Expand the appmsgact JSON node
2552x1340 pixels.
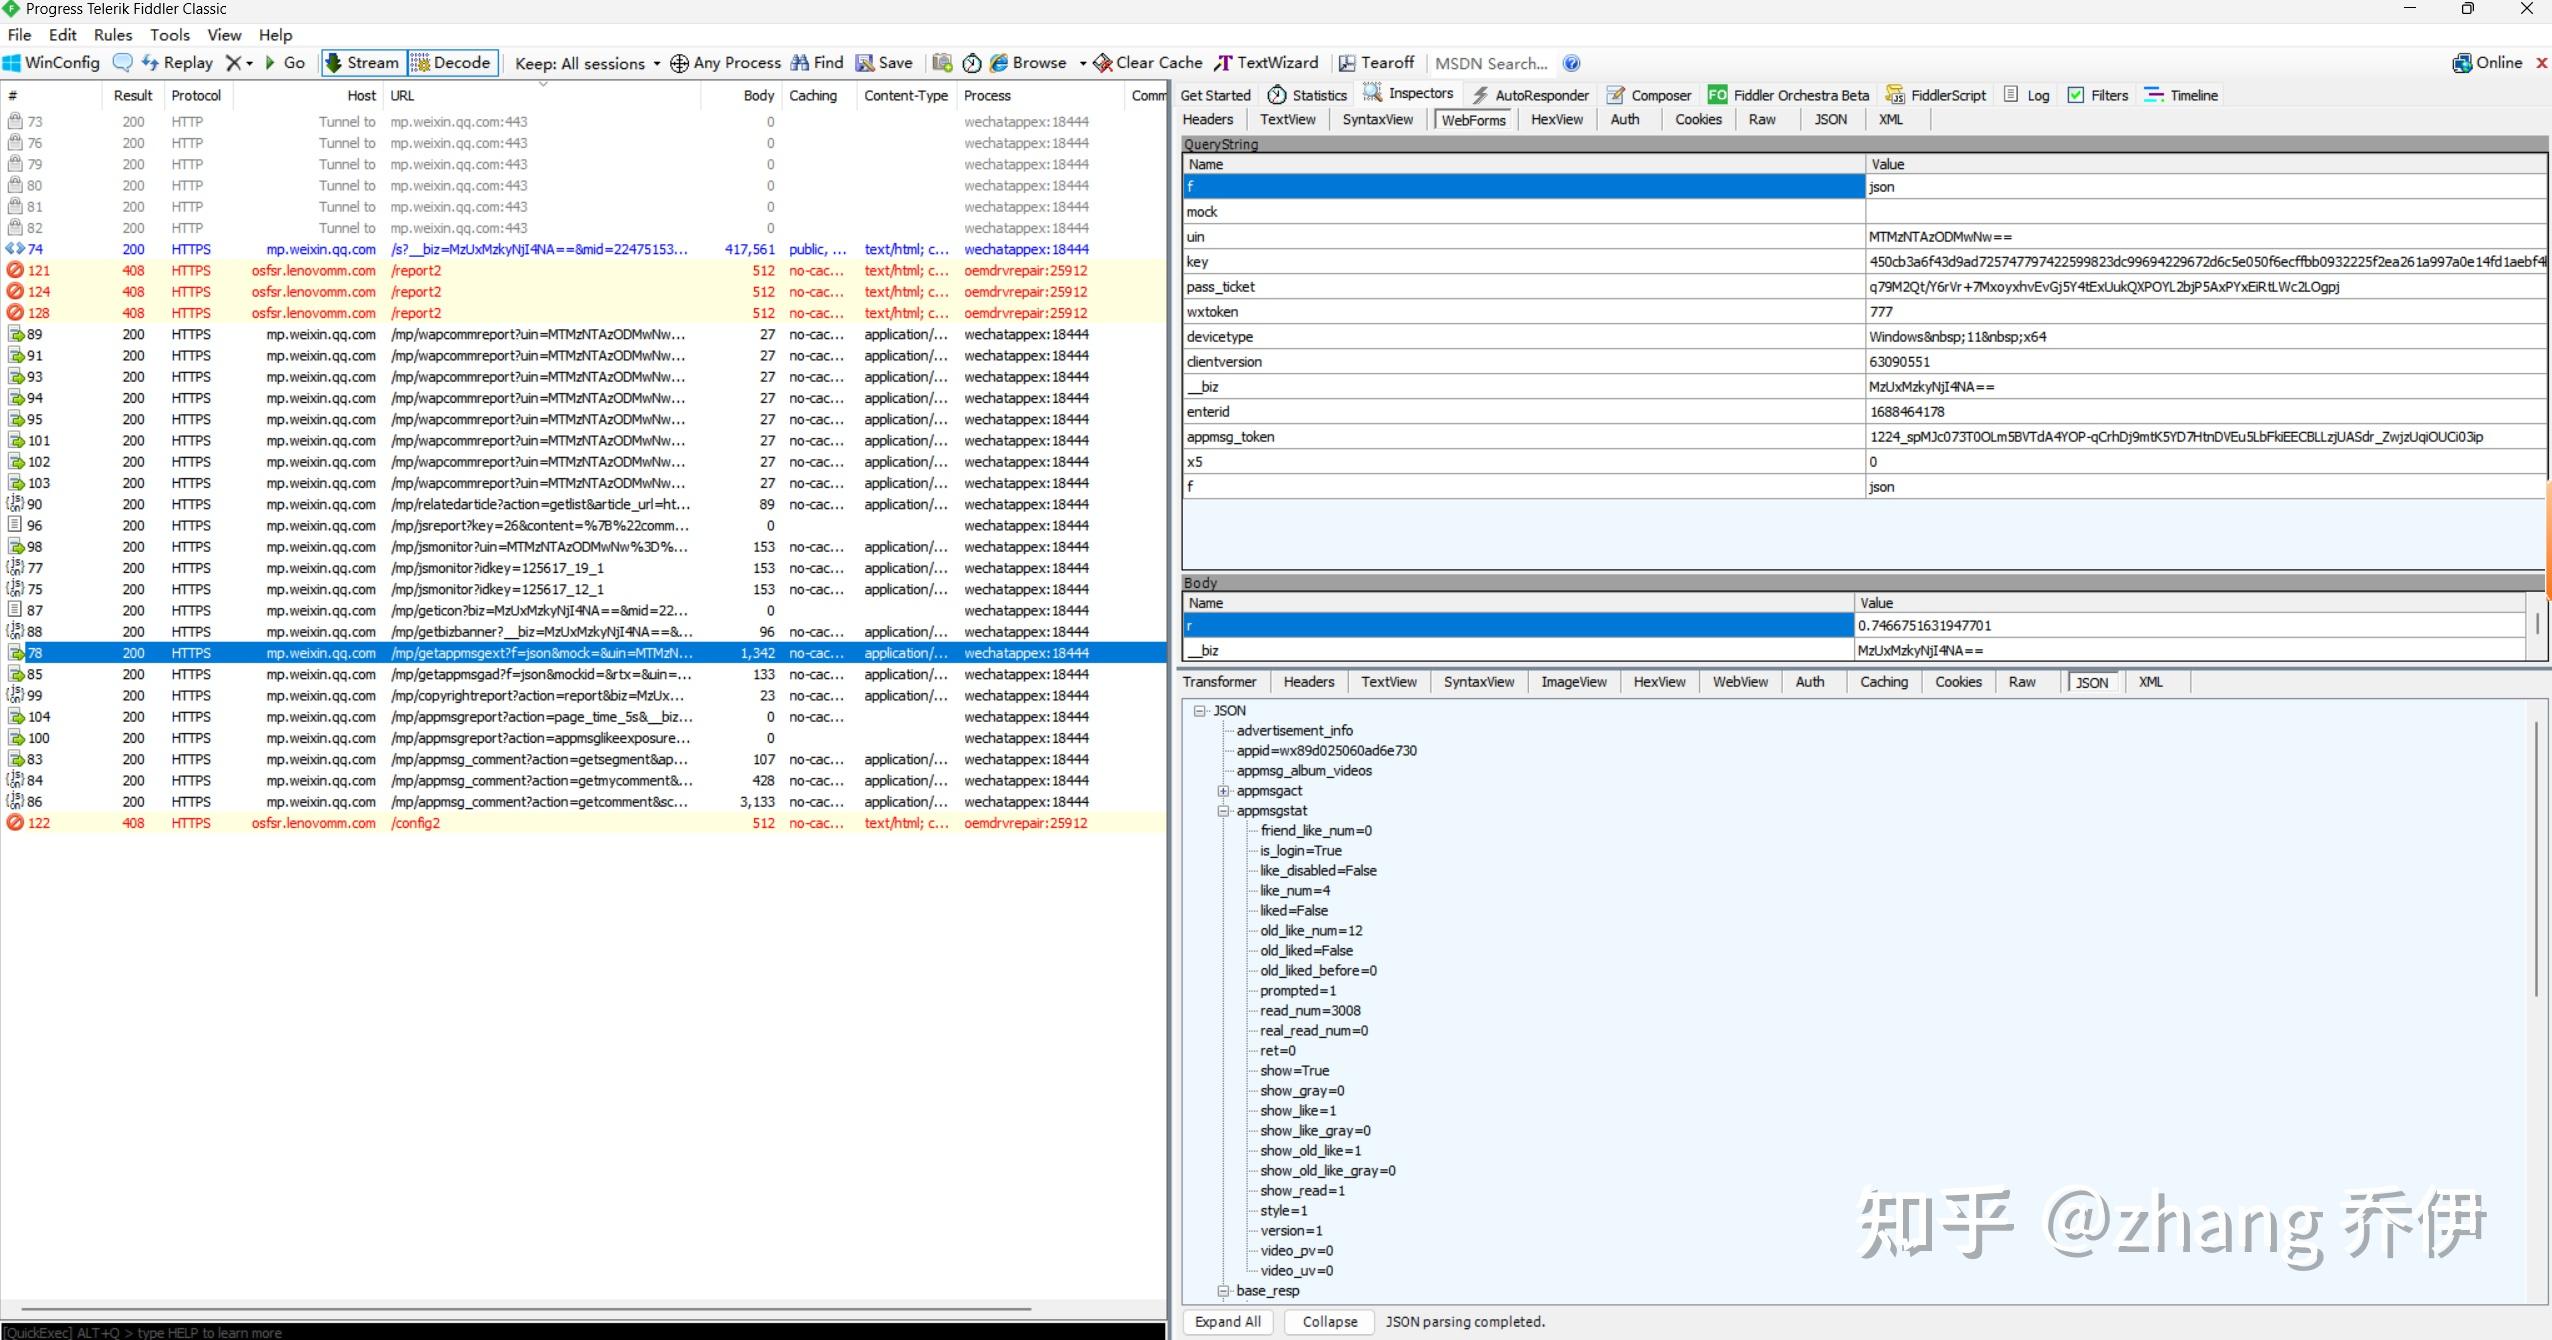[x=1222, y=791]
